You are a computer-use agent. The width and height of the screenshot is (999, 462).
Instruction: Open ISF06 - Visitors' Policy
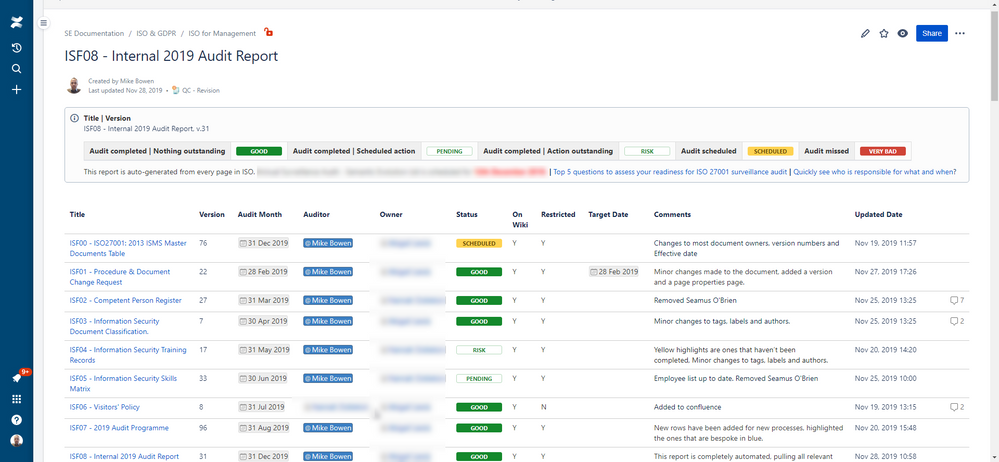104,407
